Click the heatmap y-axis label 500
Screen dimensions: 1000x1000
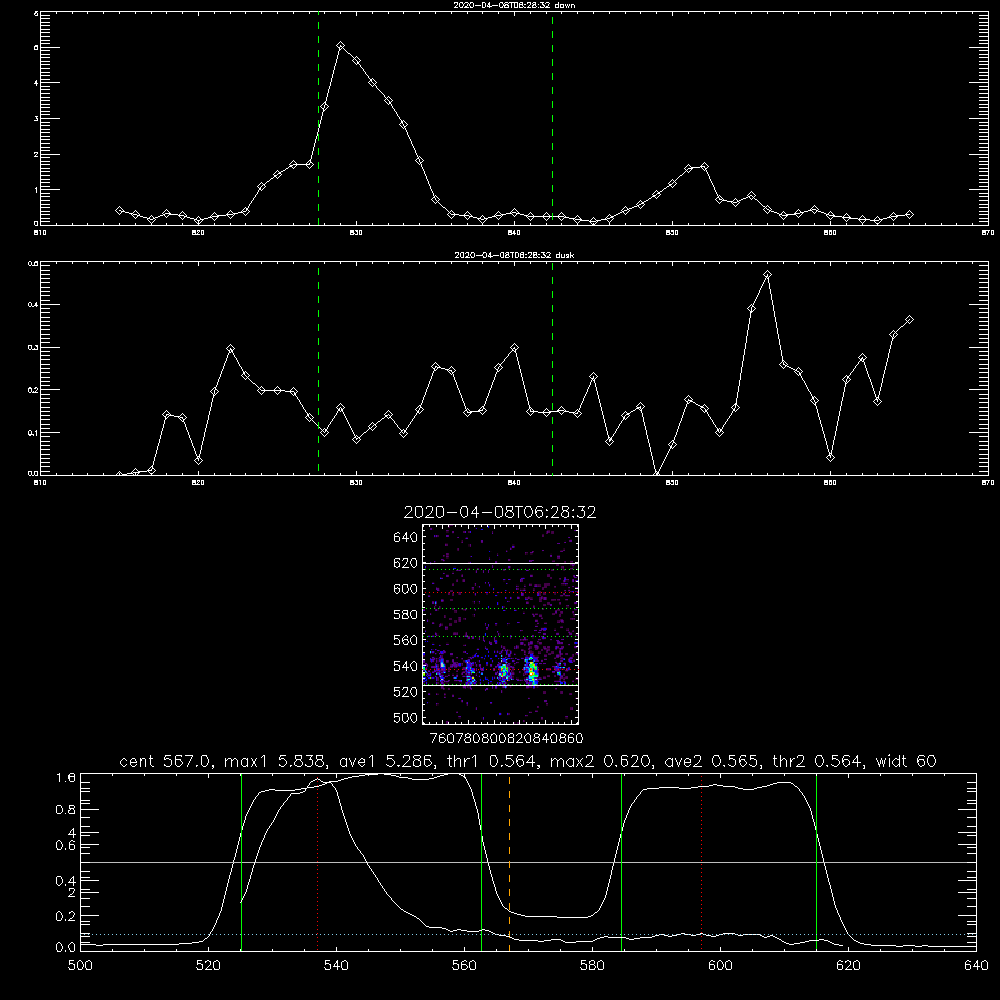406,718
